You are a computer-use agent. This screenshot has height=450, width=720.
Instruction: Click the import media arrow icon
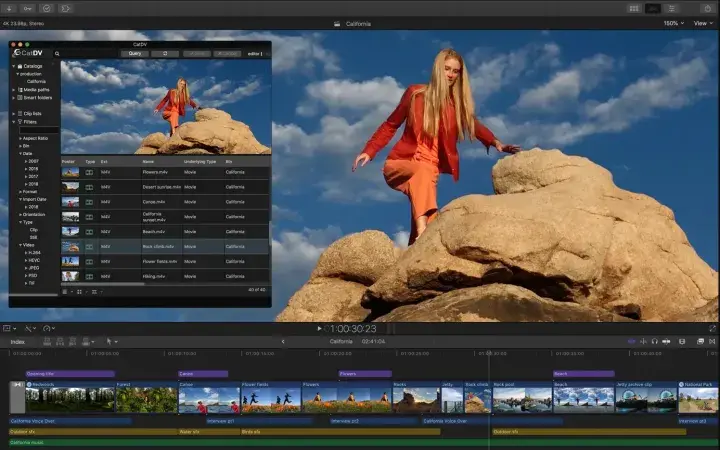pyautogui.click(x=8, y=7)
